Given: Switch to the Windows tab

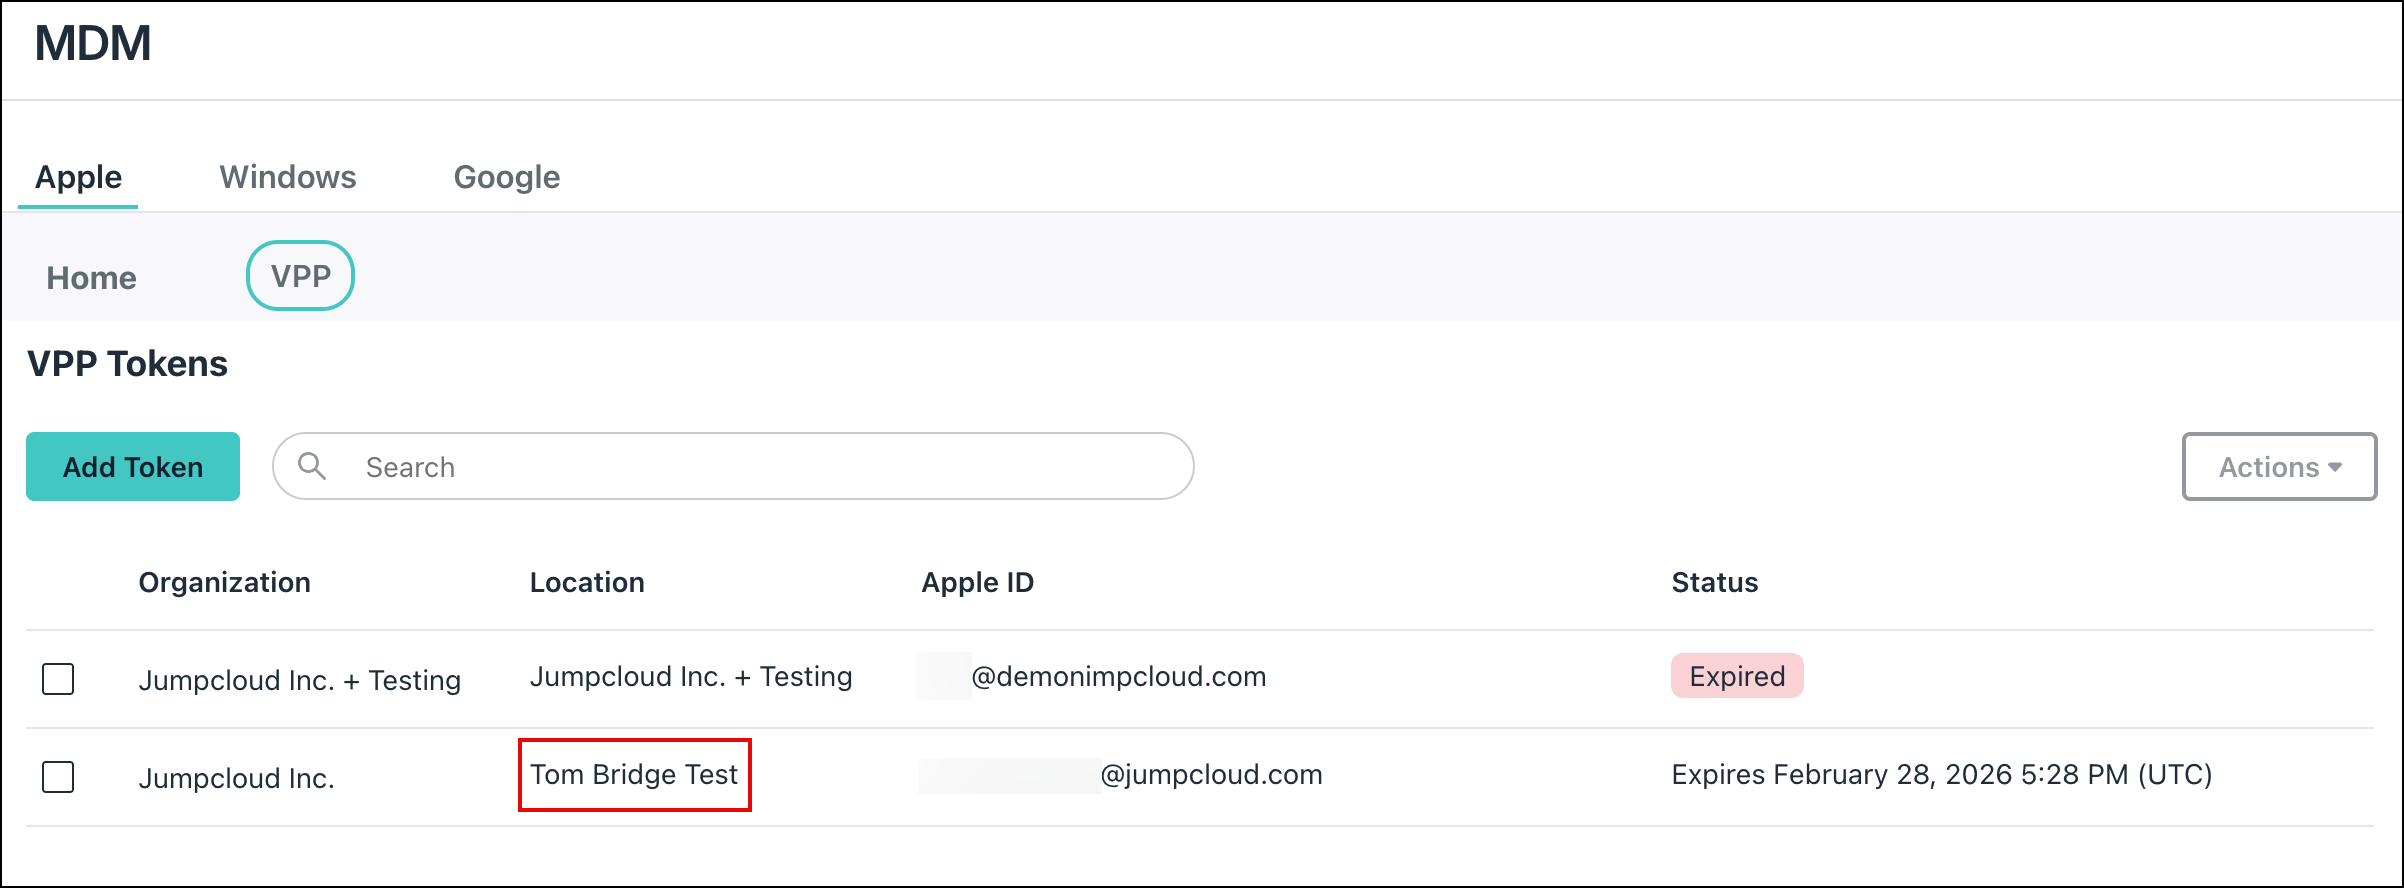Looking at the screenshot, I should pyautogui.click(x=288, y=177).
